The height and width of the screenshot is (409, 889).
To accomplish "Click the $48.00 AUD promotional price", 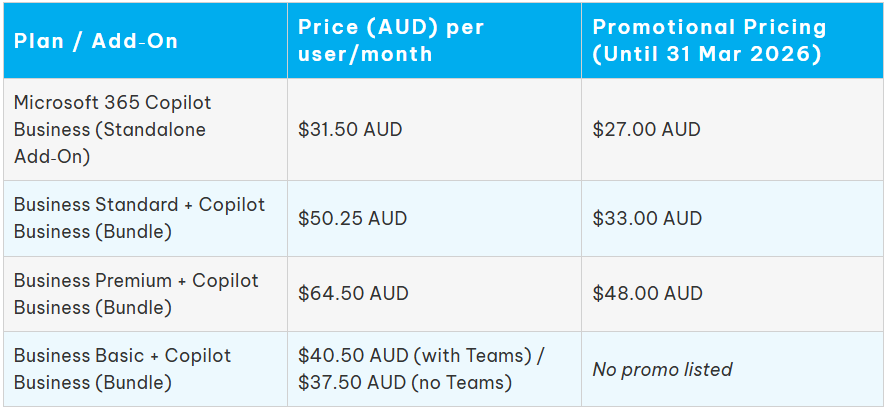I will click(647, 294).
